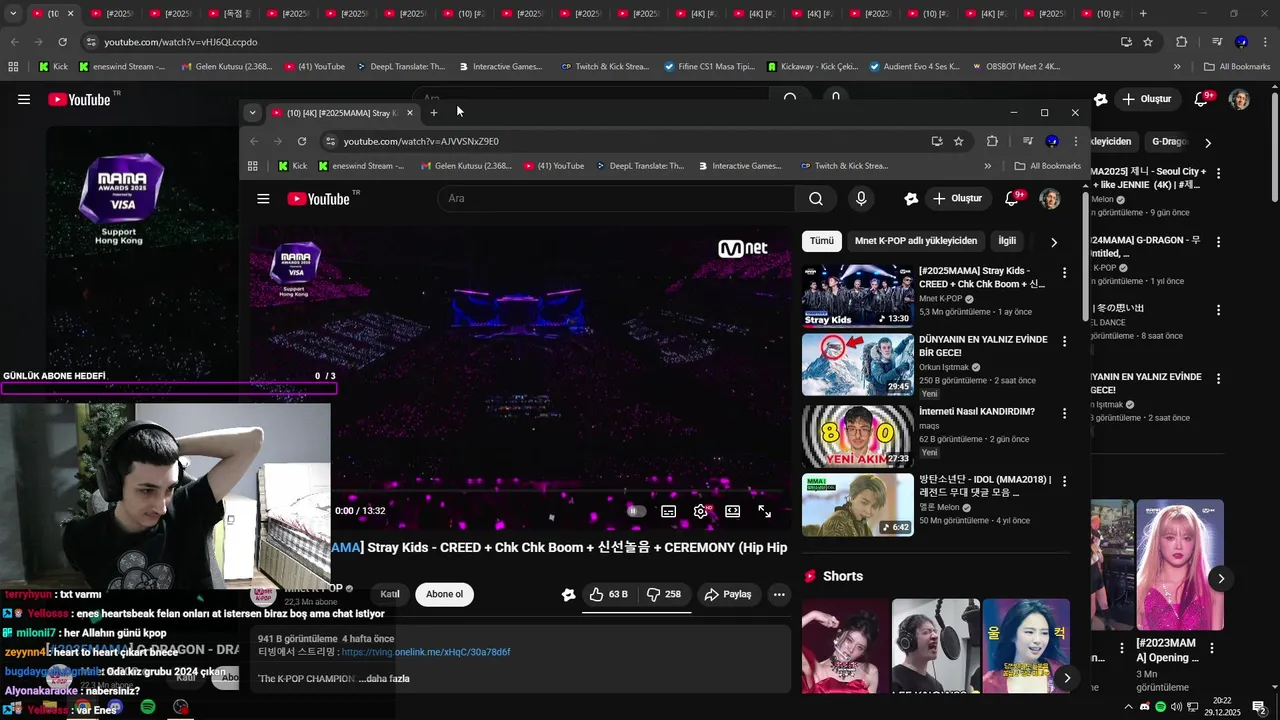Click the star-shaped icon next to the like button
Screen dimensions: 1280x720
(x=568, y=594)
